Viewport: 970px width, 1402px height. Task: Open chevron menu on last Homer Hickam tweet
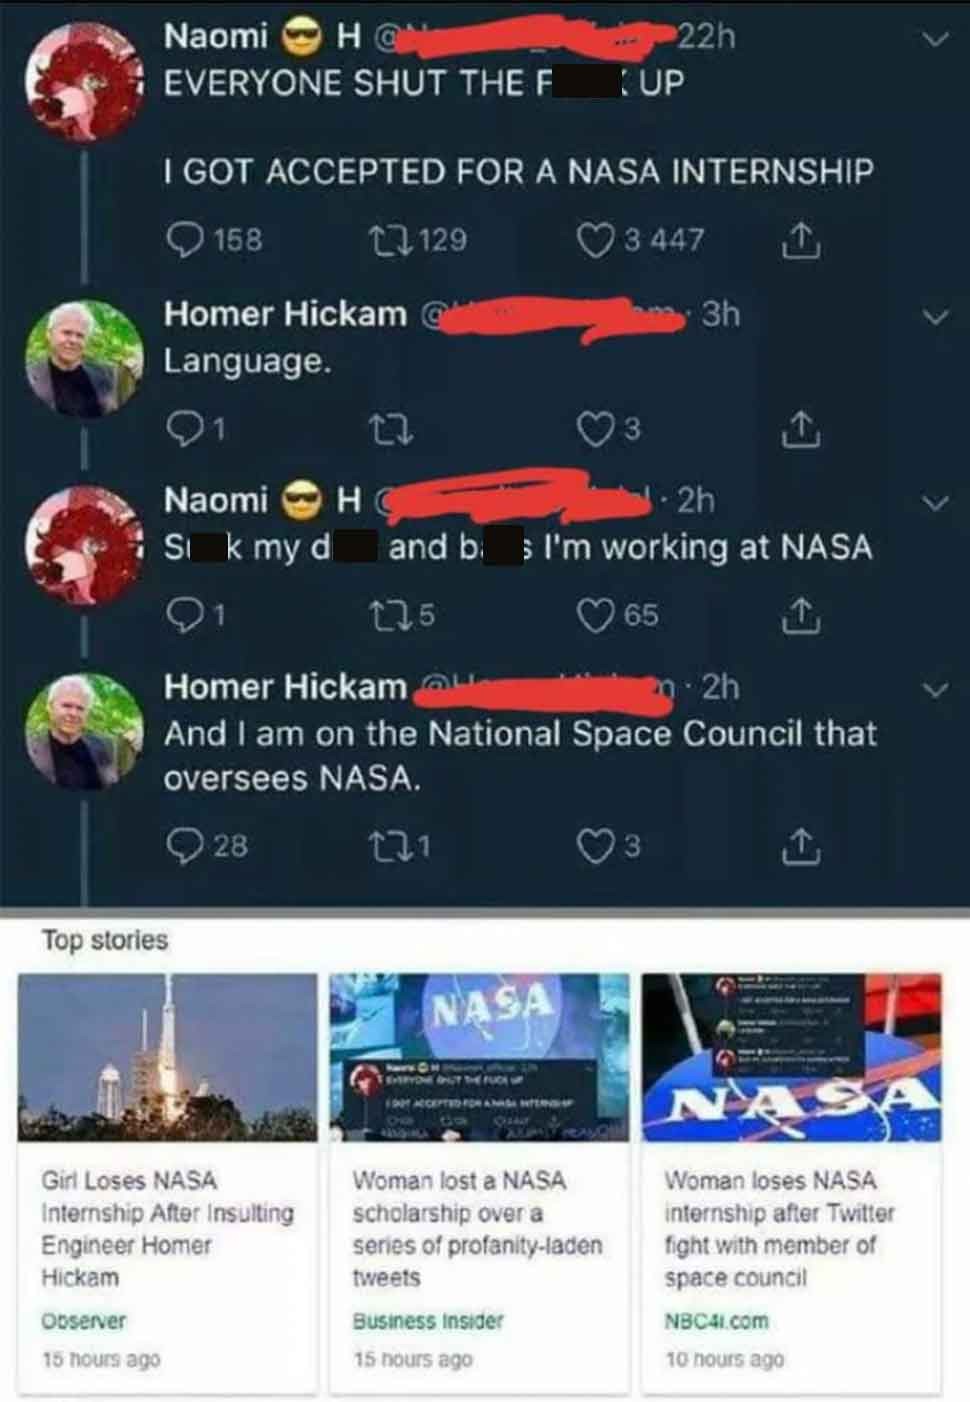[x=934, y=691]
